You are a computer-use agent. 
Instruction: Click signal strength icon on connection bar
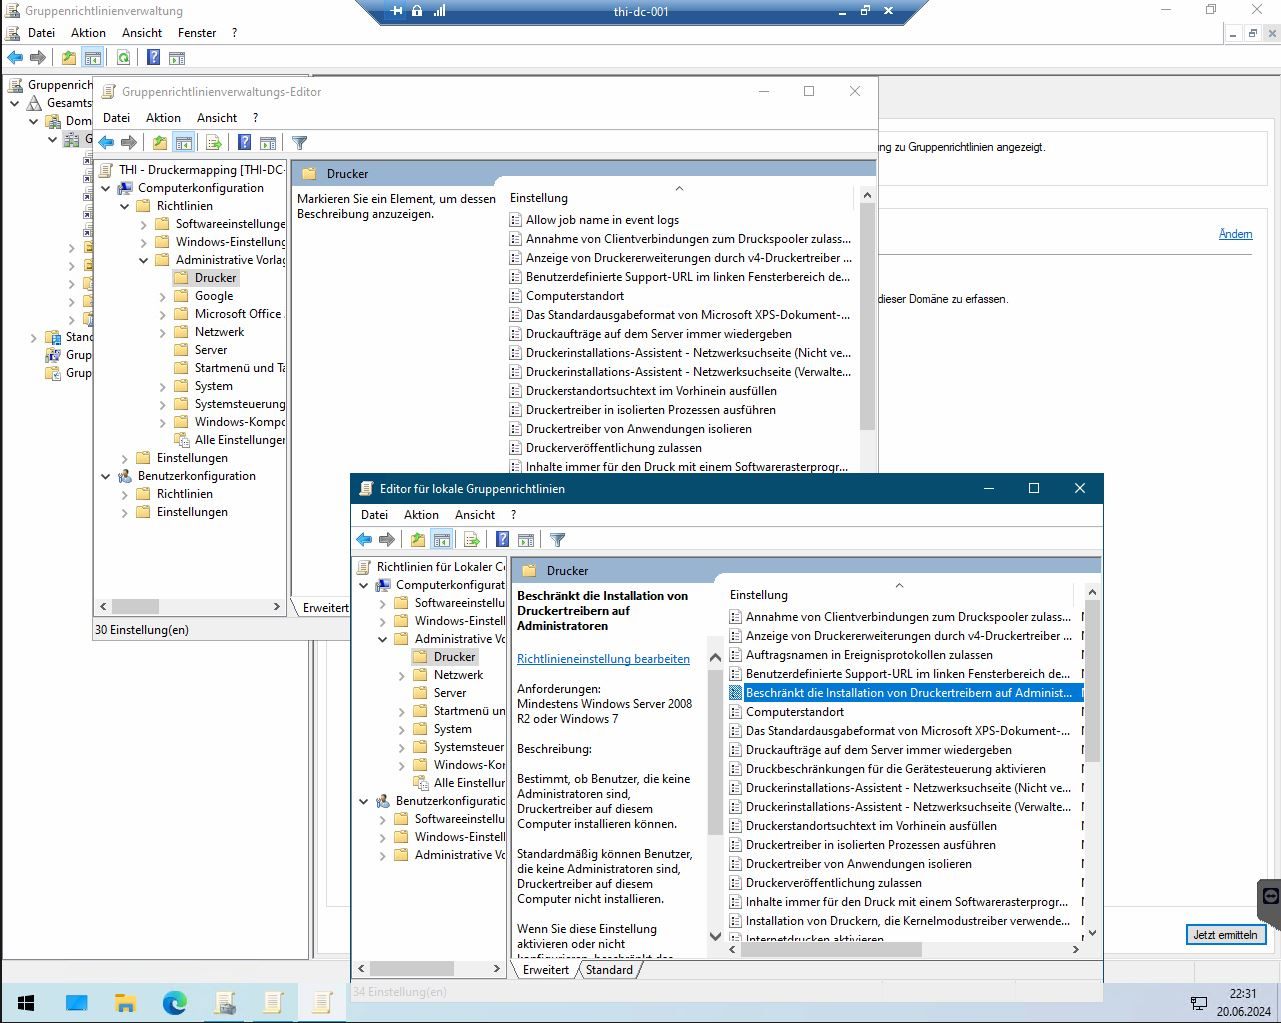click(439, 11)
